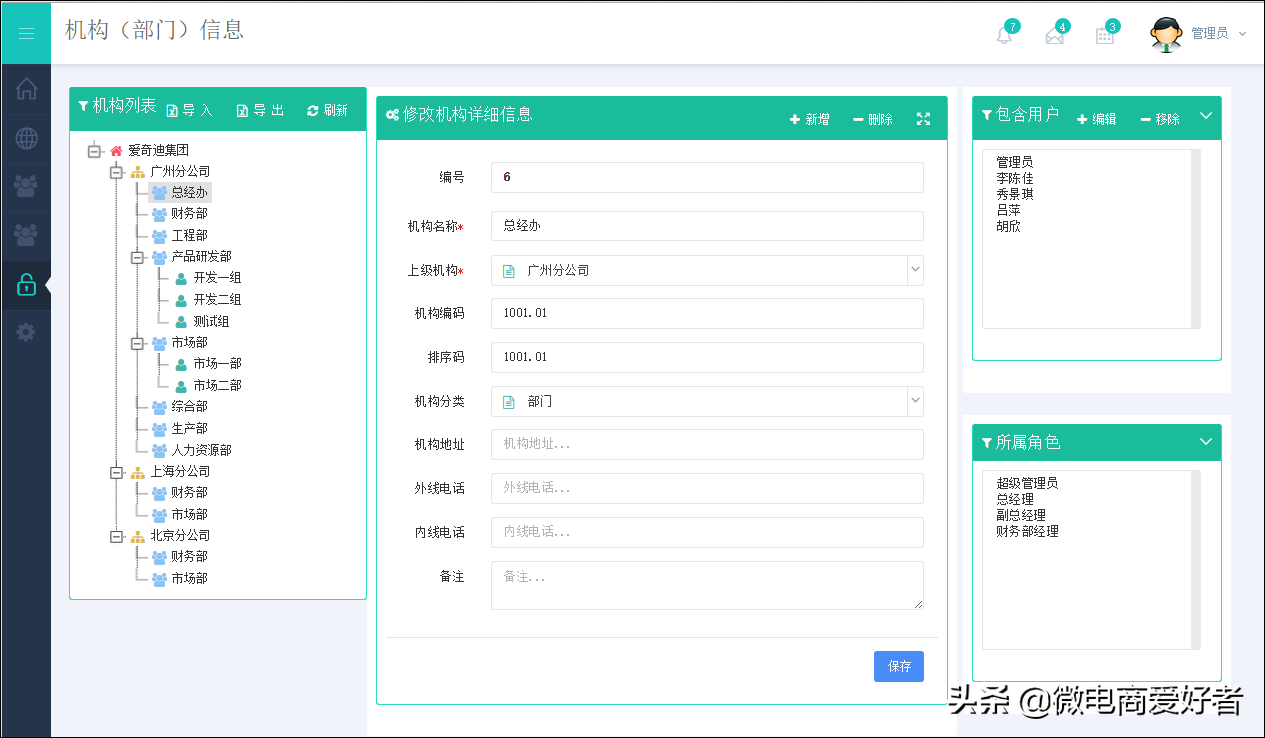Select 综合部 in the tree
The height and width of the screenshot is (738, 1265).
coord(189,407)
